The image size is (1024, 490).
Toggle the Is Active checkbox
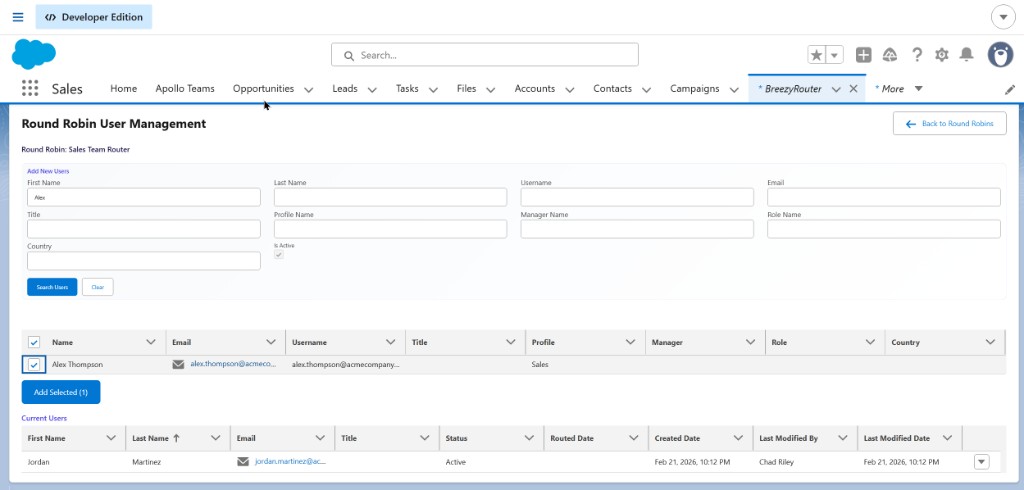tap(279, 255)
